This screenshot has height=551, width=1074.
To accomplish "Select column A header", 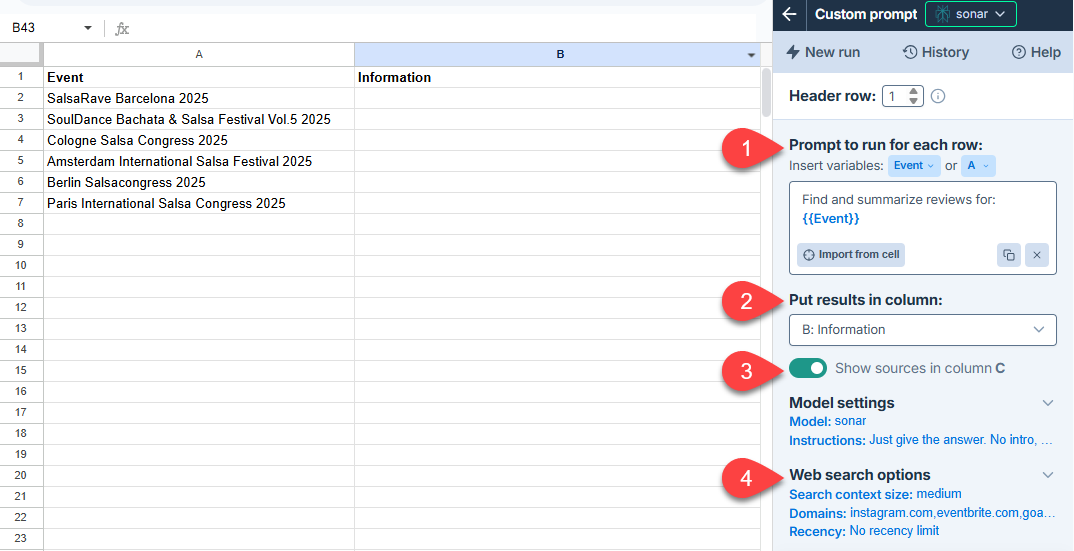I will [x=199, y=54].
